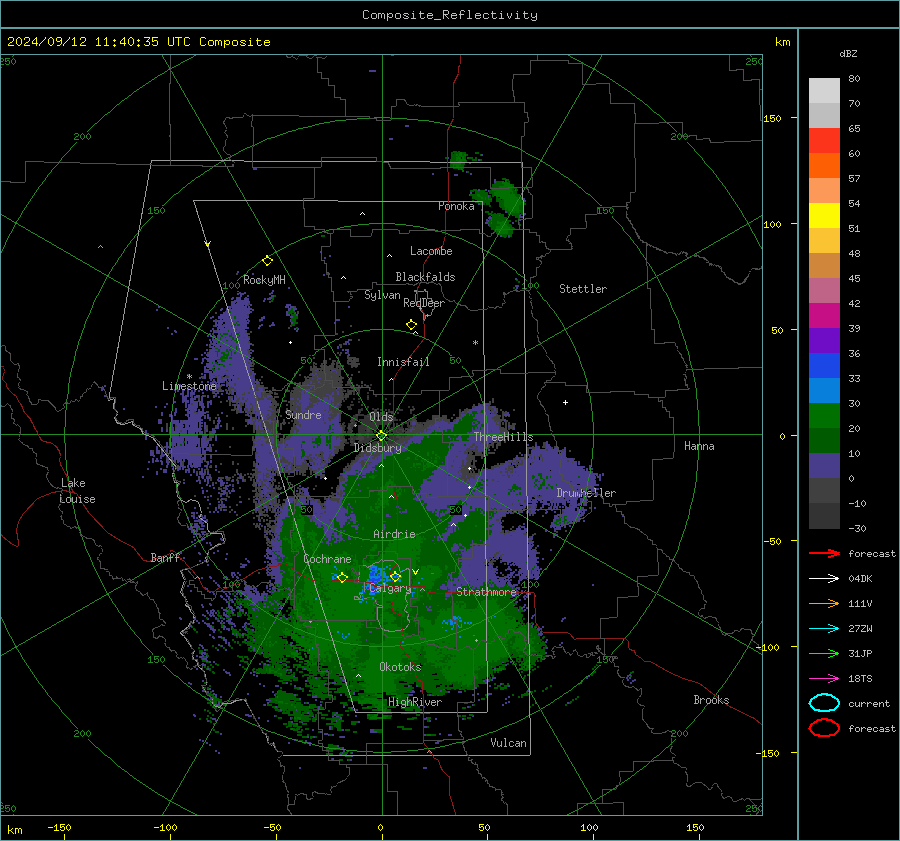900x841 pixels.
Task: Click the HighRiver city label
Action: click(415, 702)
